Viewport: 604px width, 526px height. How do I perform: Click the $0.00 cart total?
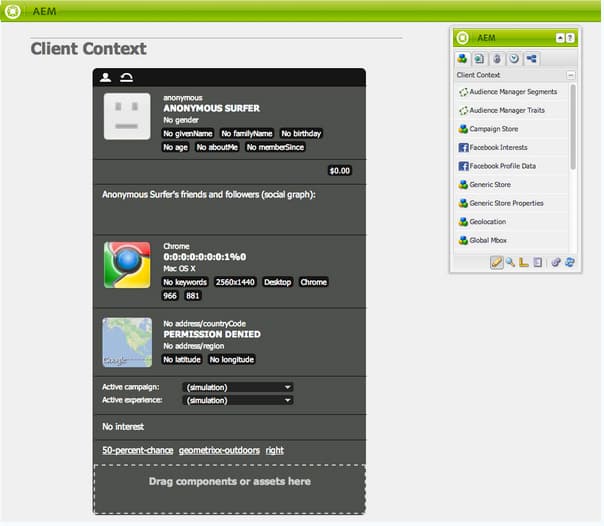click(340, 171)
